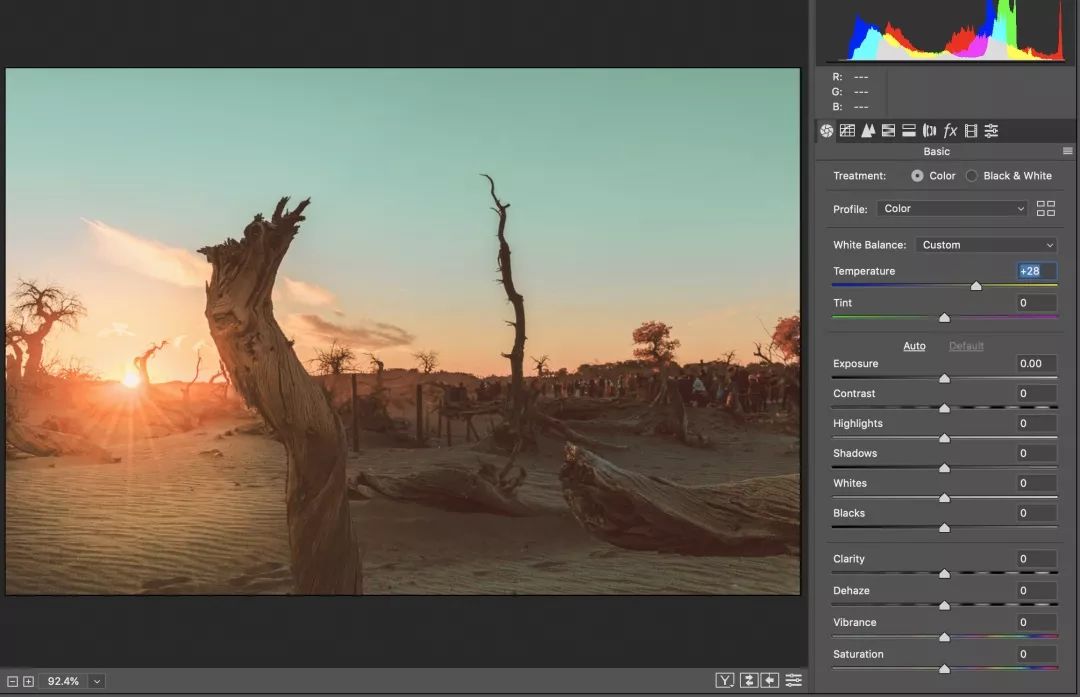Open the White Balance Custom dropdown
The width and height of the screenshot is (1080, 697).
tap(986, 245)
